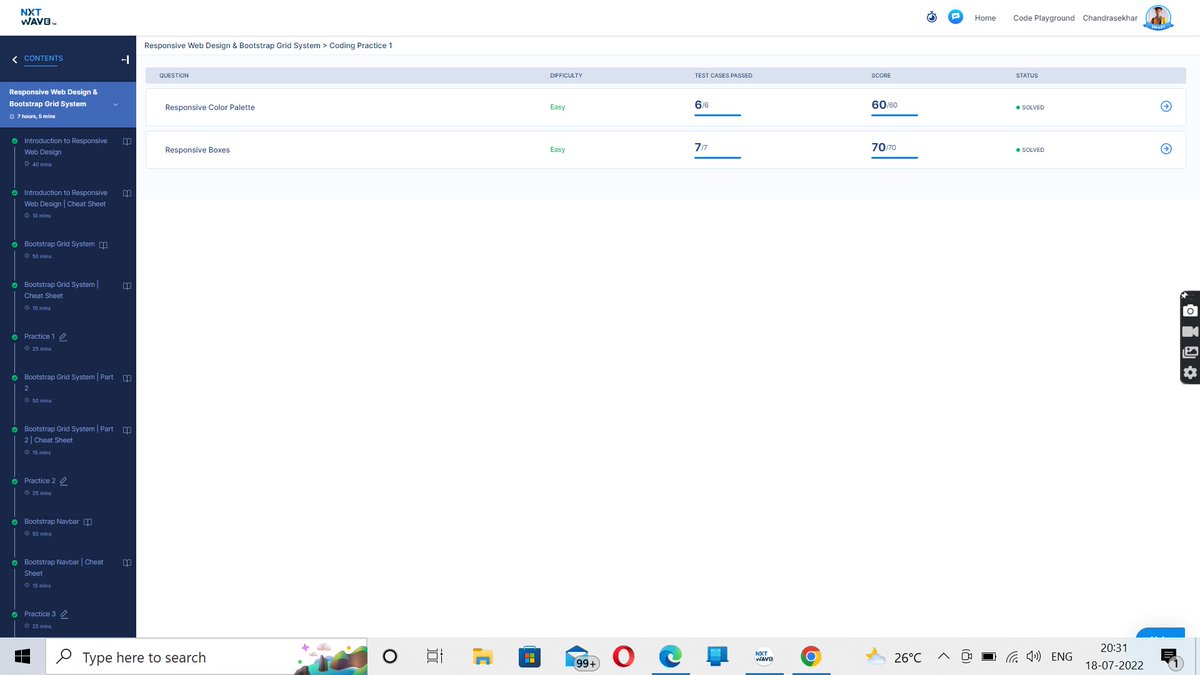Open the Responsive Color Palette question

[x=210, y=107]
